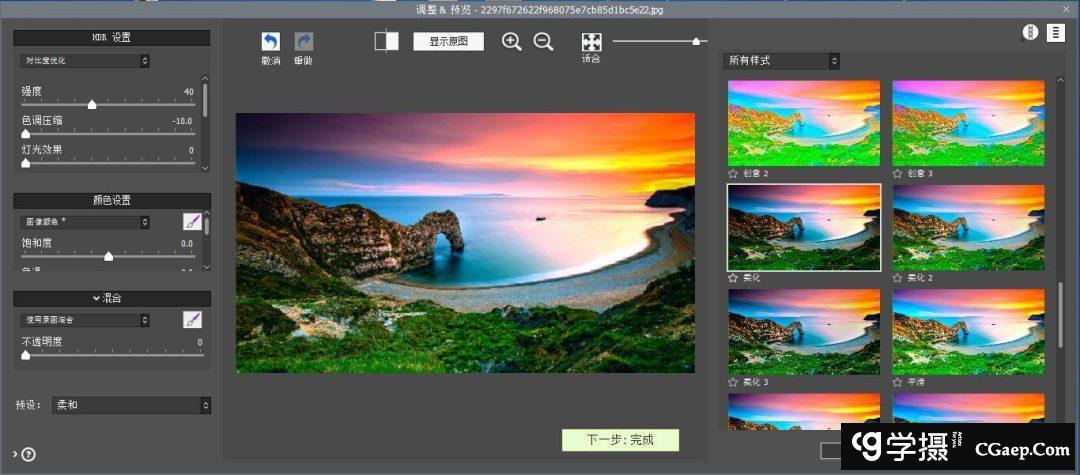1080x475 pixels.
Task: Click the brush icon in Color Settings
Action: point(192,222)
